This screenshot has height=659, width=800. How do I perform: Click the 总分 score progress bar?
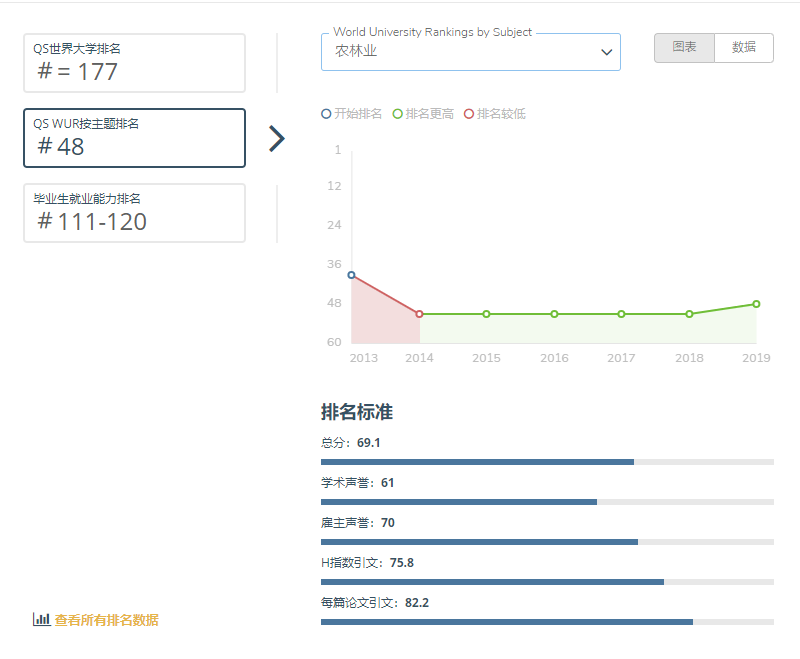click(547, 462)
